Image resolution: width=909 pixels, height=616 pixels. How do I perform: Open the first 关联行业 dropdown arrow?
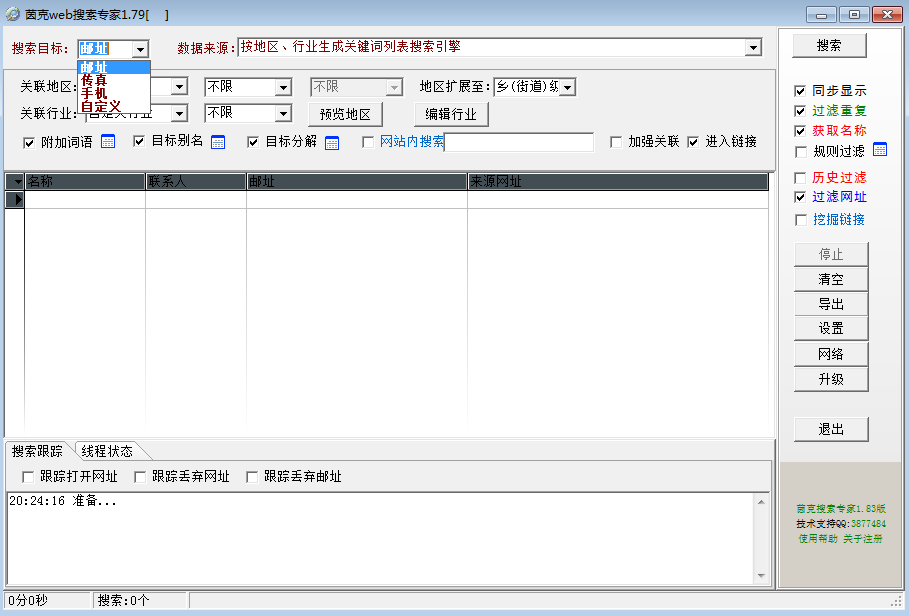pos(179,114)
